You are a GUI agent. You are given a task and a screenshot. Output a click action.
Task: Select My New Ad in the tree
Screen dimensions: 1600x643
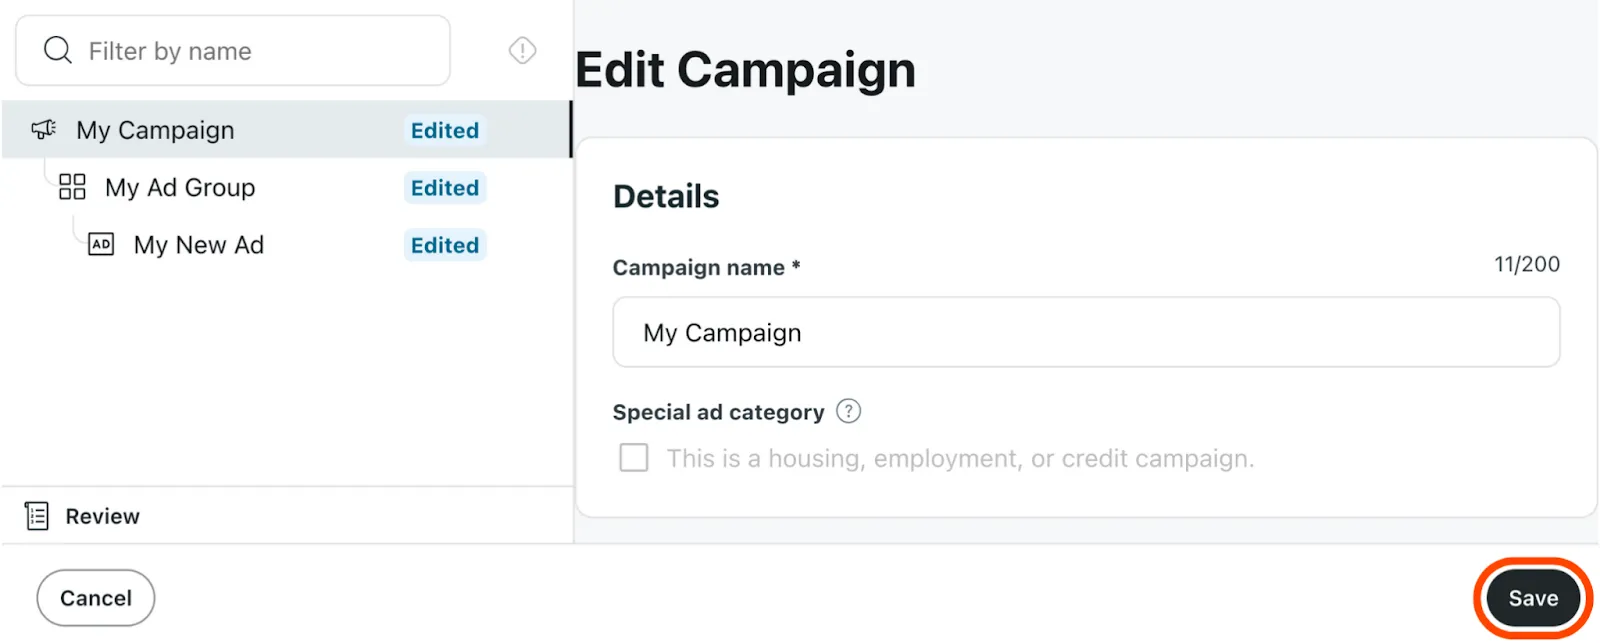pos(198,244)
